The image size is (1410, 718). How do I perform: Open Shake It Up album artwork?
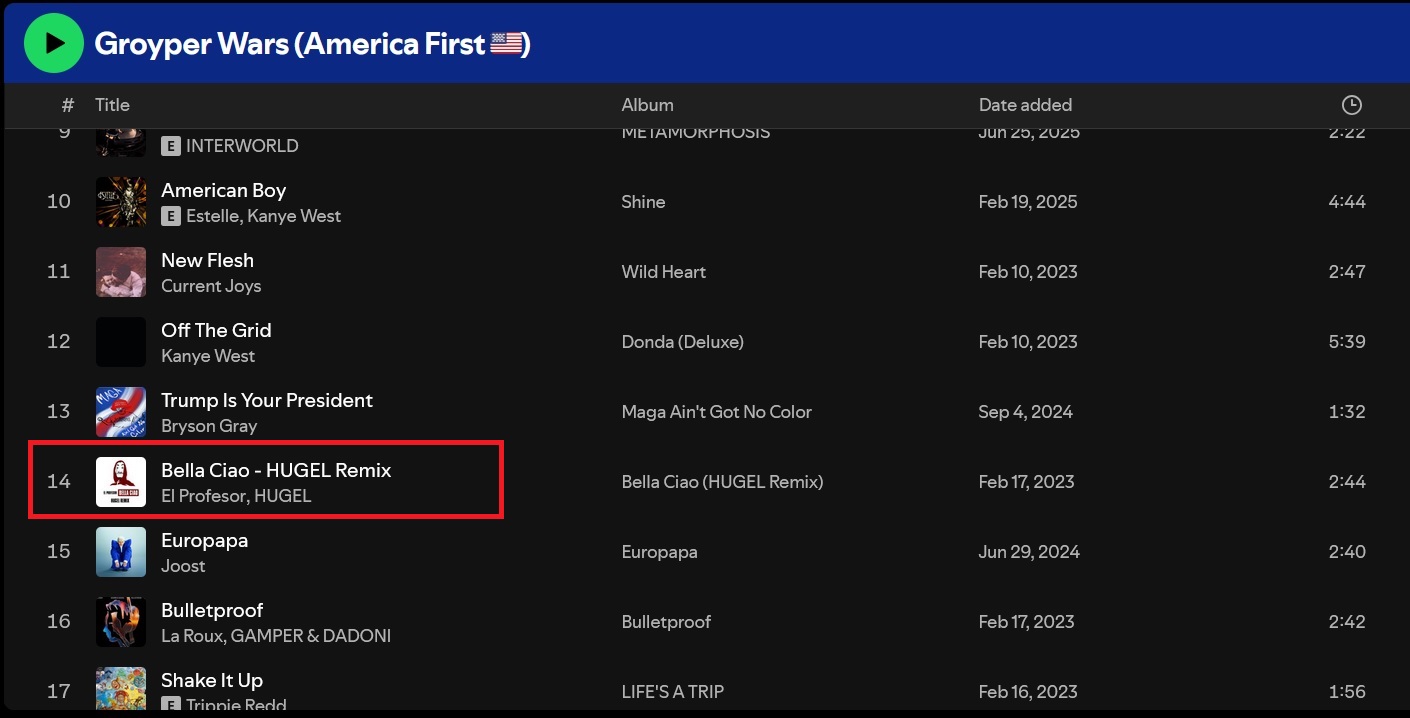pos(121,689)
